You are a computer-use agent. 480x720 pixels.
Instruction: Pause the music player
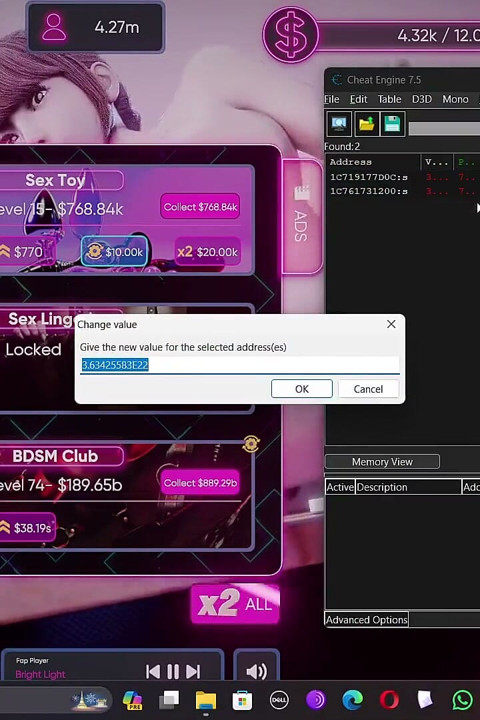coord(173,671)
